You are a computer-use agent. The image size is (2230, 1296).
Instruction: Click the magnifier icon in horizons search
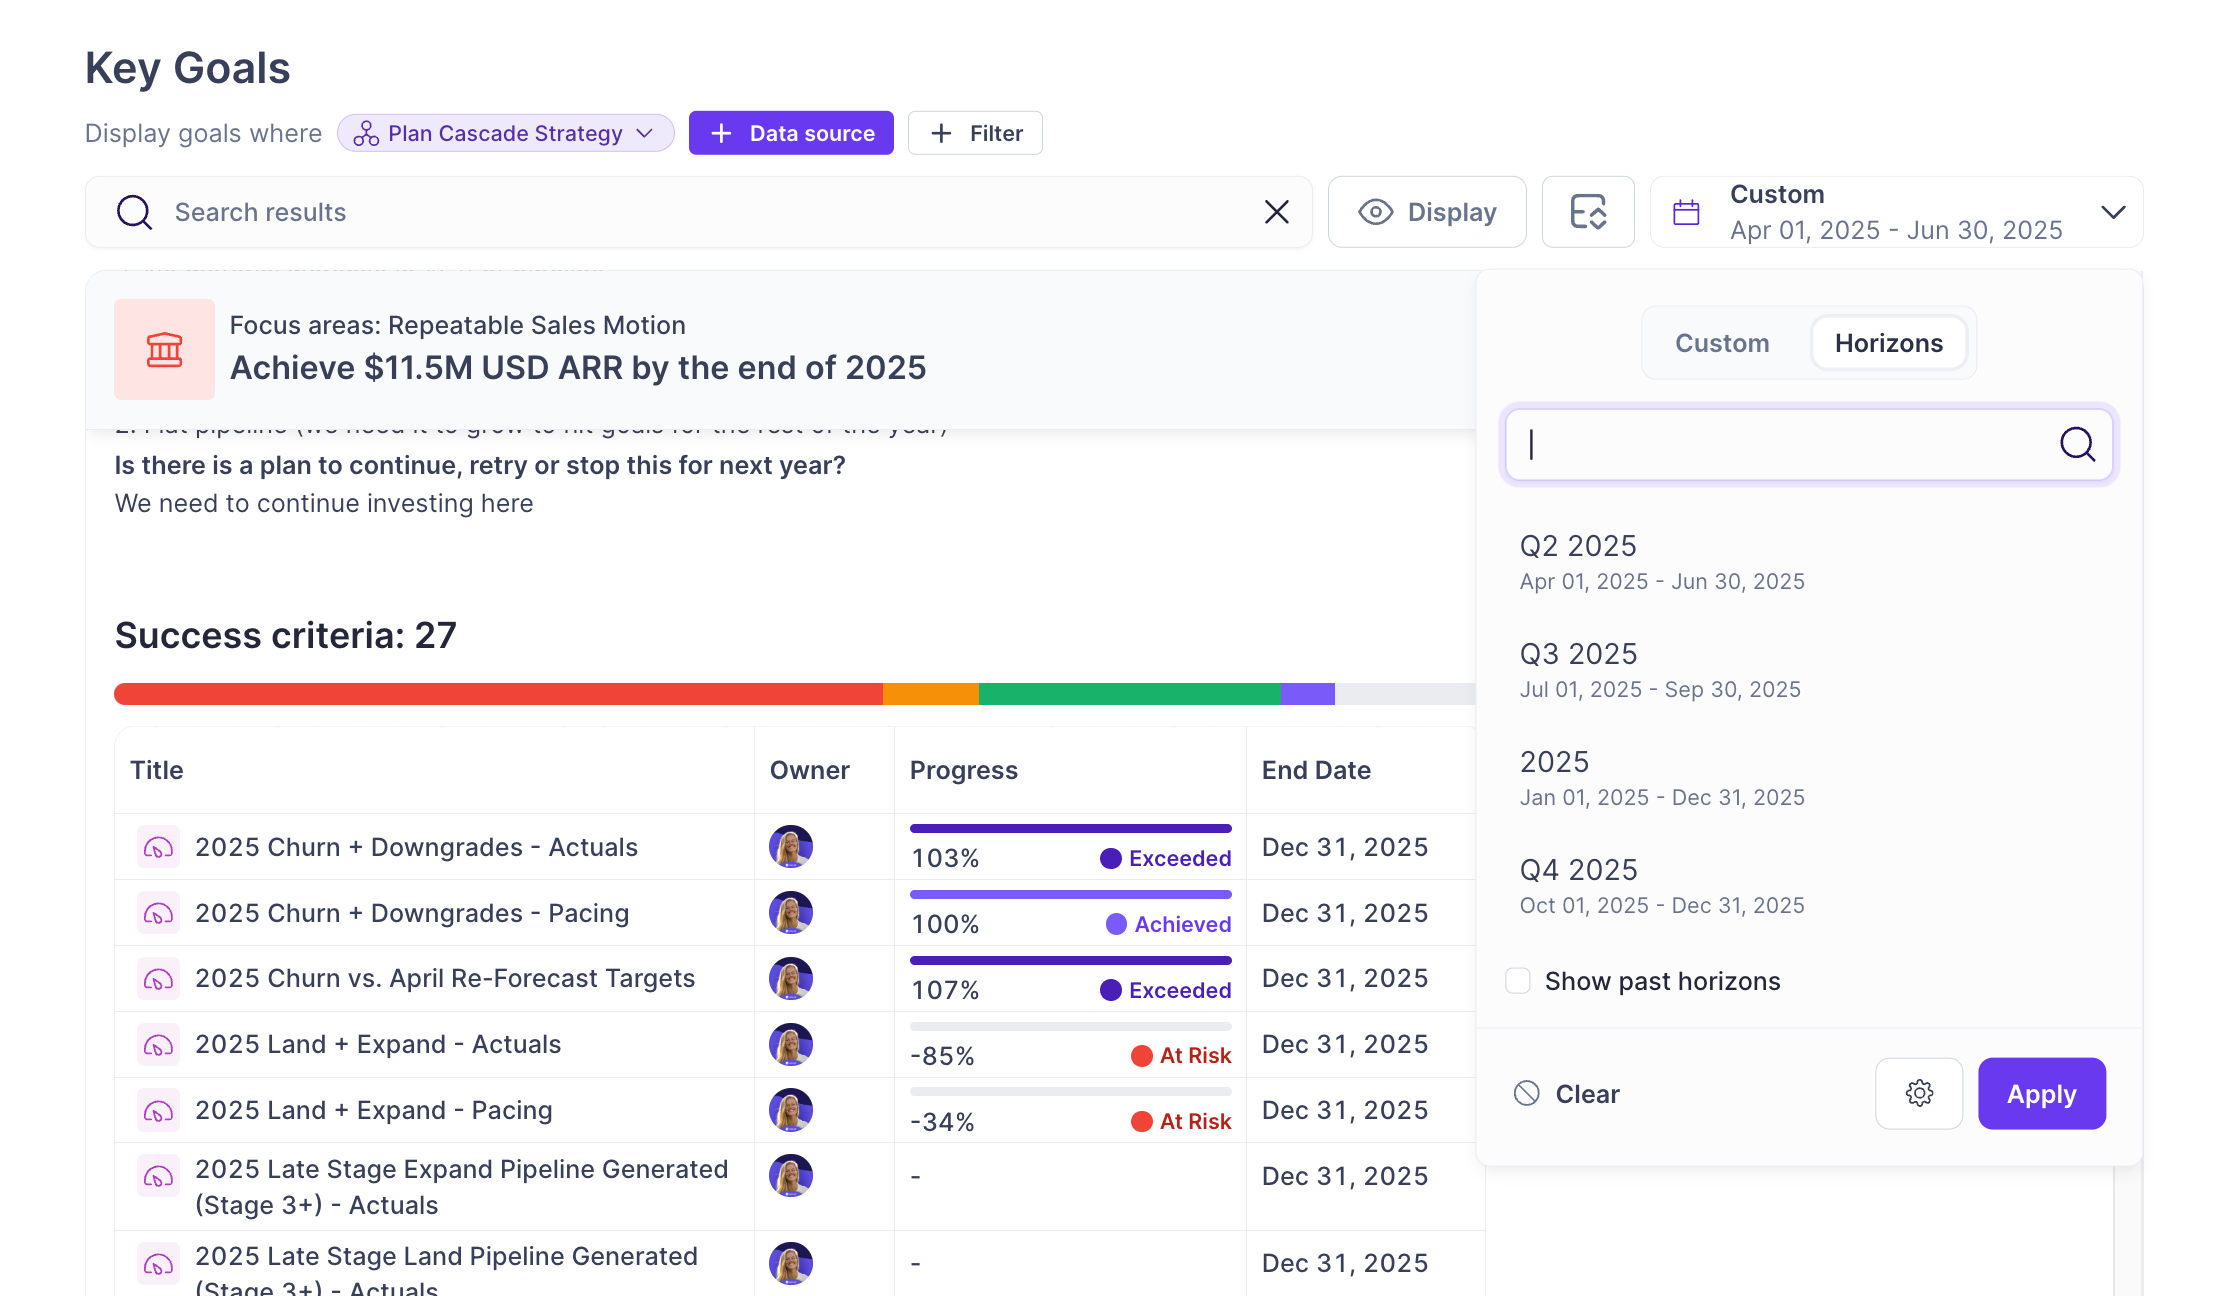(x=2077, y=444)
